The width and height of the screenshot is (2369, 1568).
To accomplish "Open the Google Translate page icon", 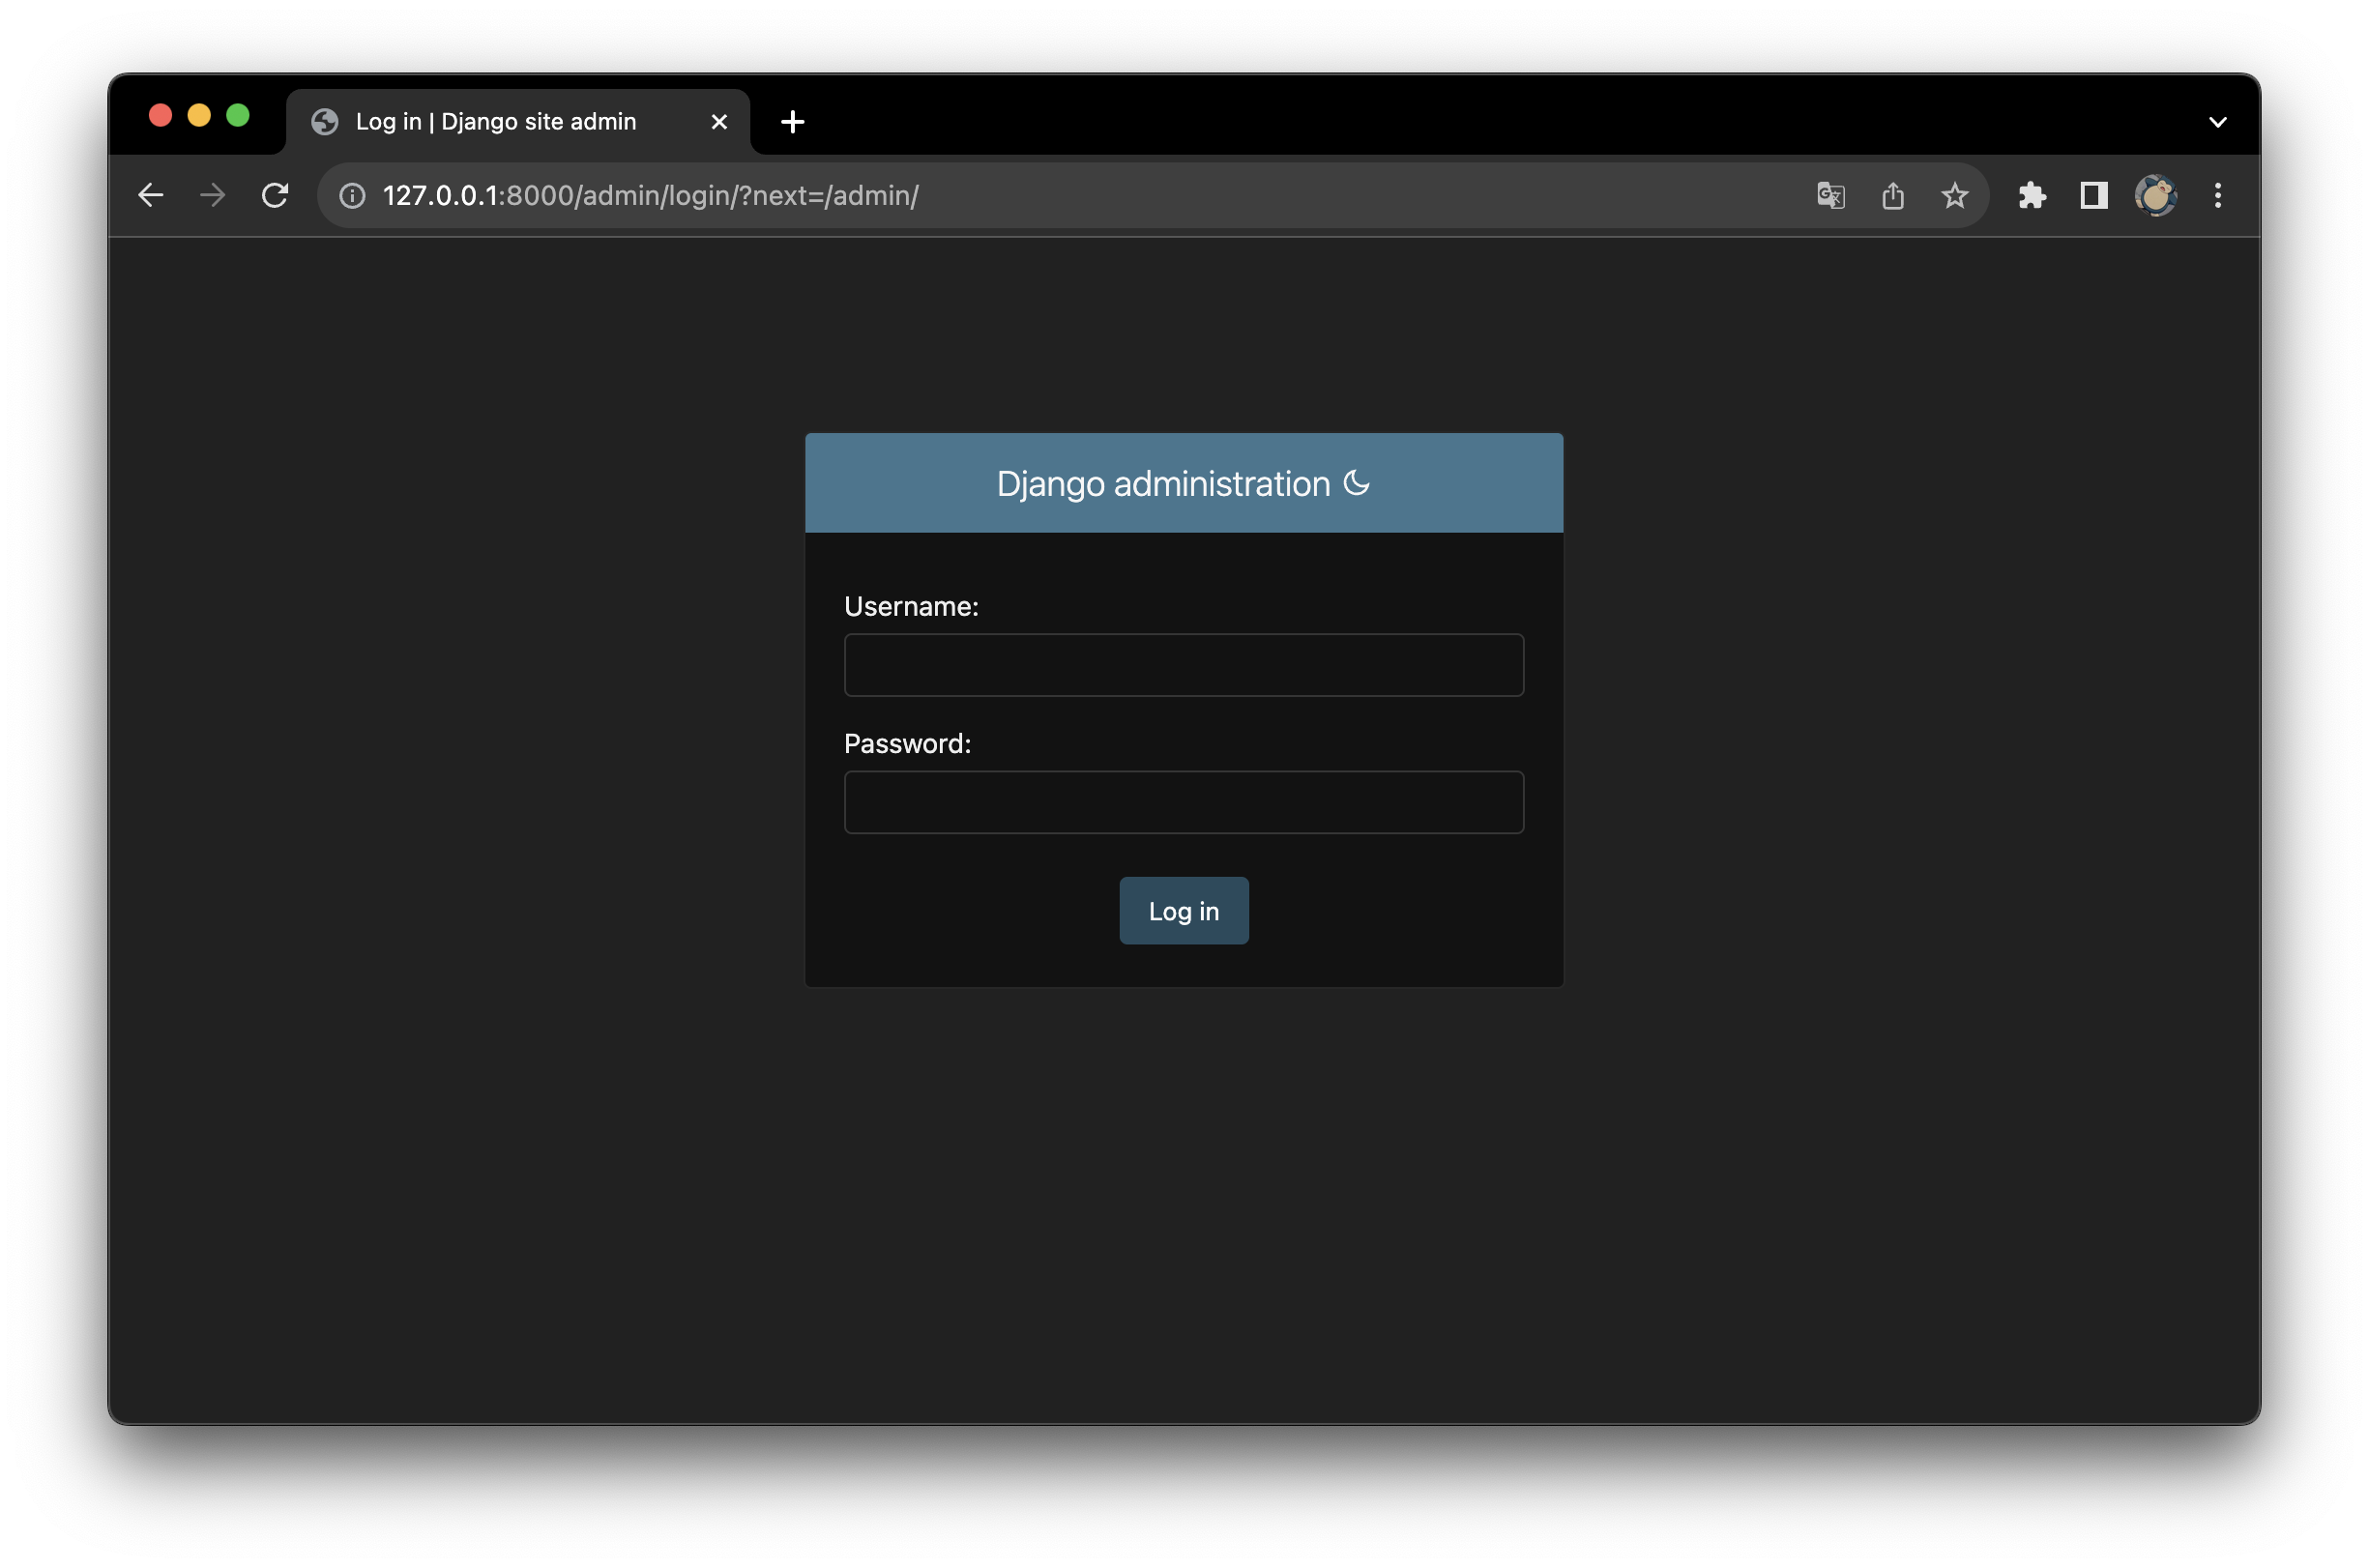I will pos(1830,195).
